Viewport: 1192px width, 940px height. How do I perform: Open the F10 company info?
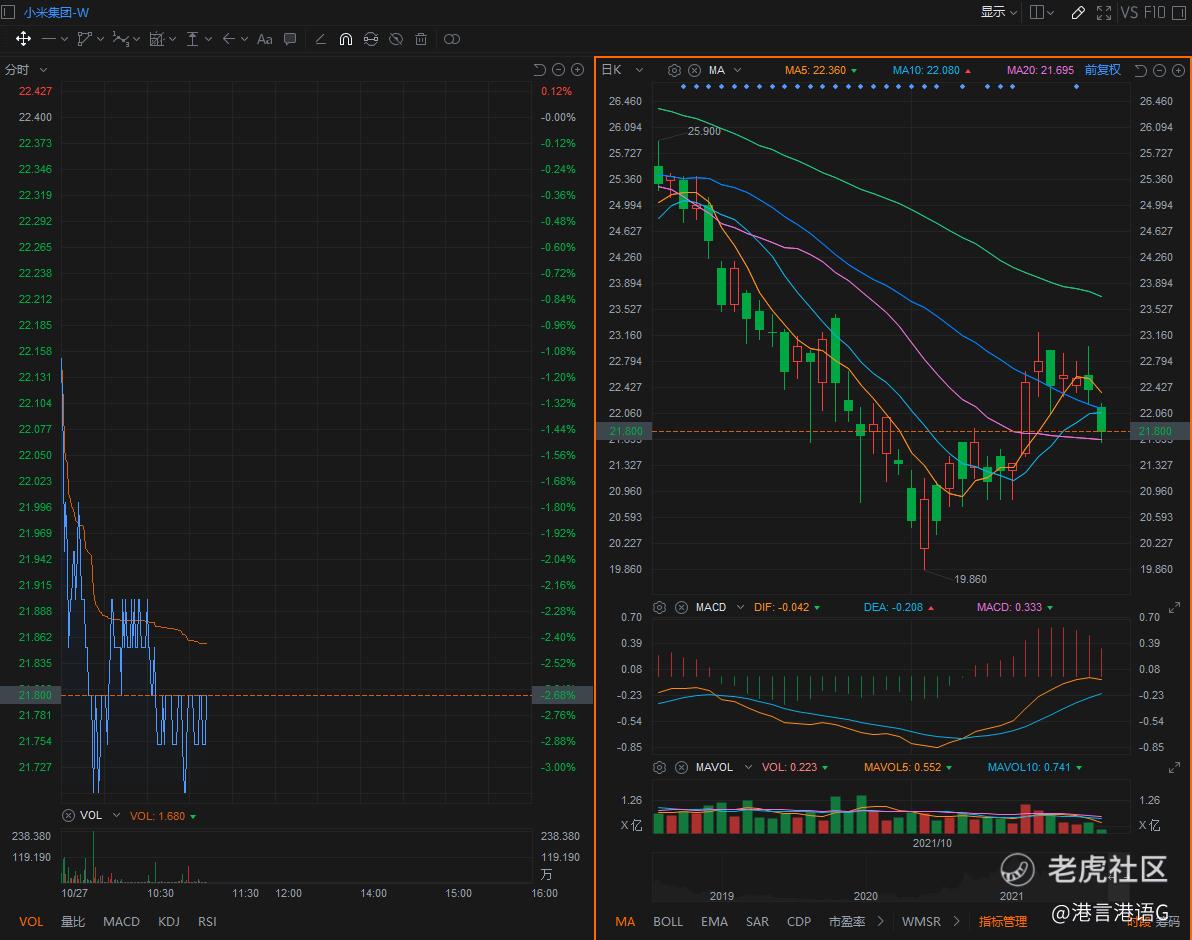pyautogui.click(x=1154, y=12)
